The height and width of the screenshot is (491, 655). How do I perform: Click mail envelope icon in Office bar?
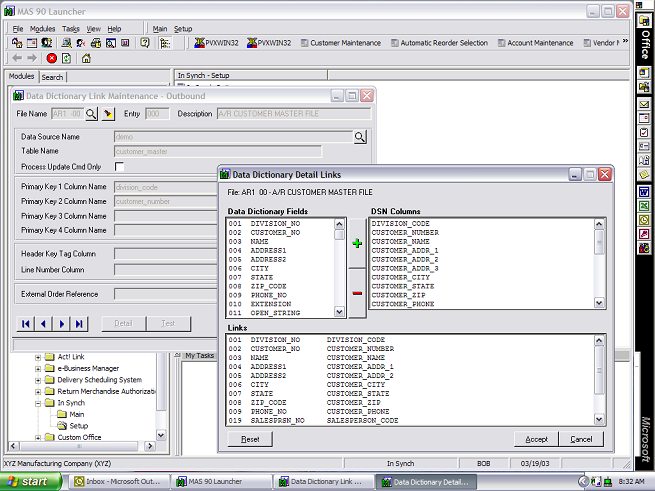(644, 104)
